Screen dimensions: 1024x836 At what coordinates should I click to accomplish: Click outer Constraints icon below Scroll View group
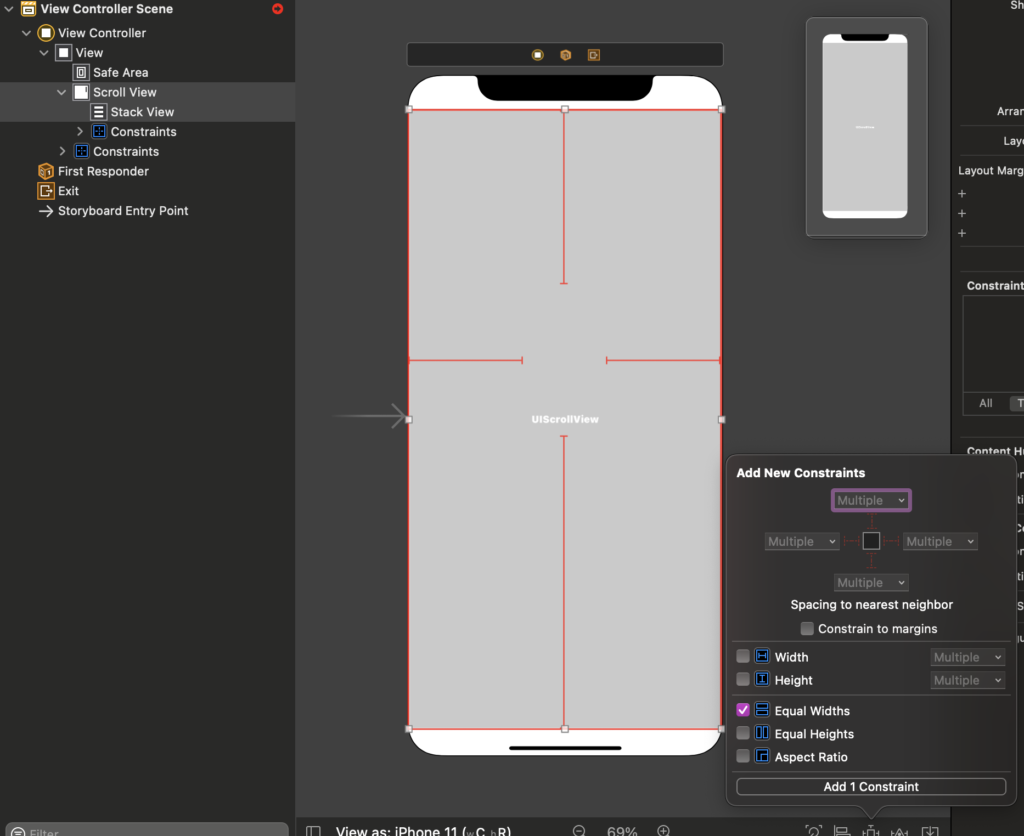[x=81, y=152]
